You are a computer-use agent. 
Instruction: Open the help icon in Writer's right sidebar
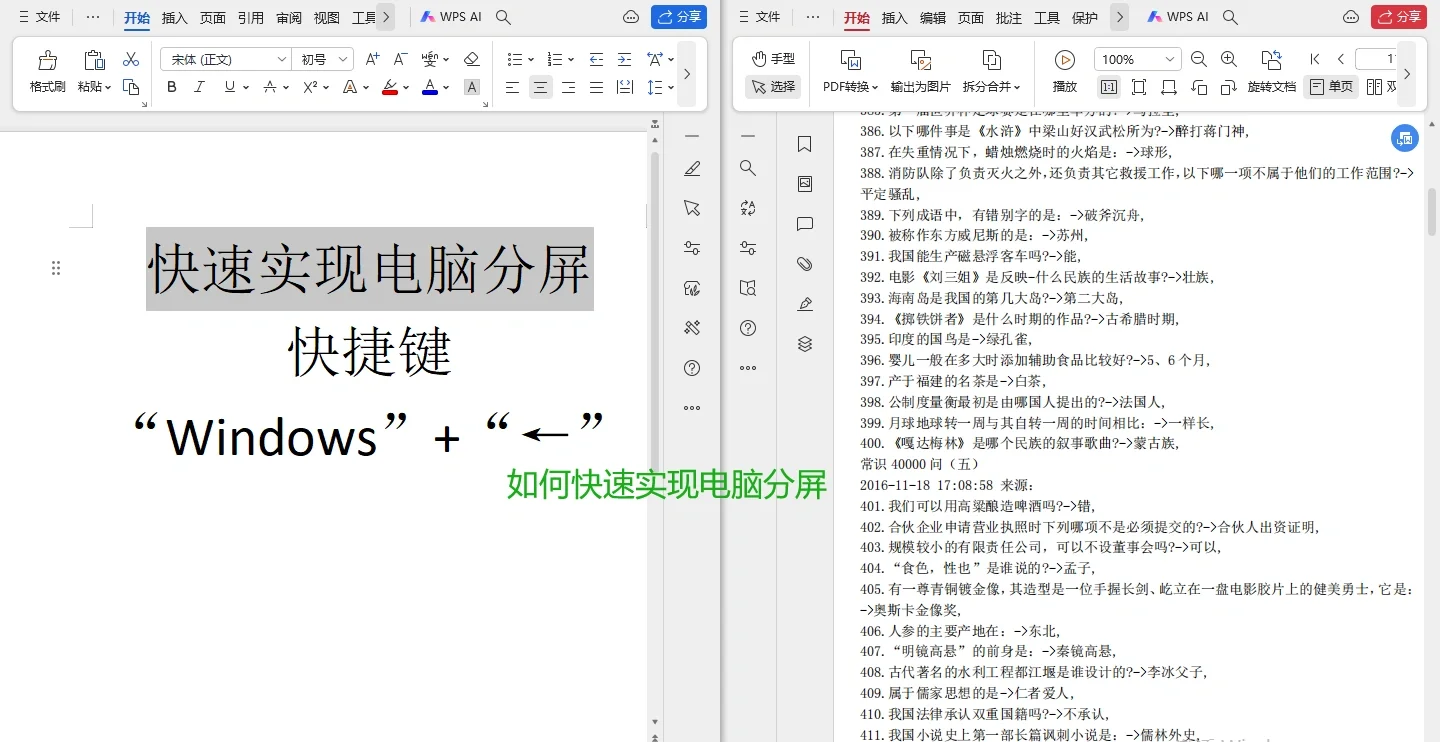pyautogui.click(x=692, y=368)
